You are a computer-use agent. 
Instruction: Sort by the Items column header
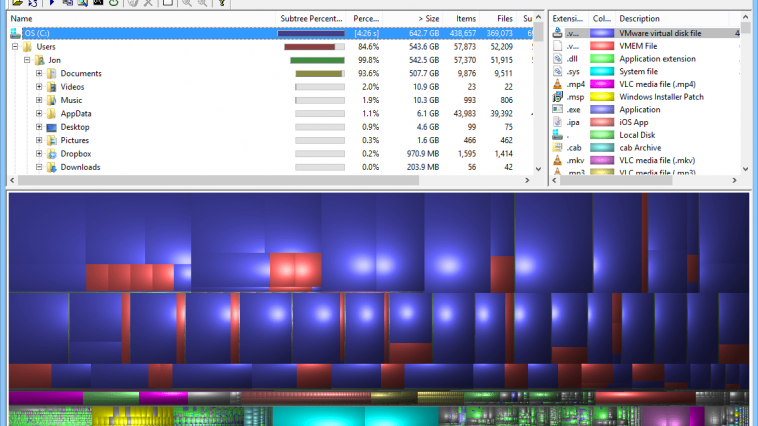tap(463, 19)
